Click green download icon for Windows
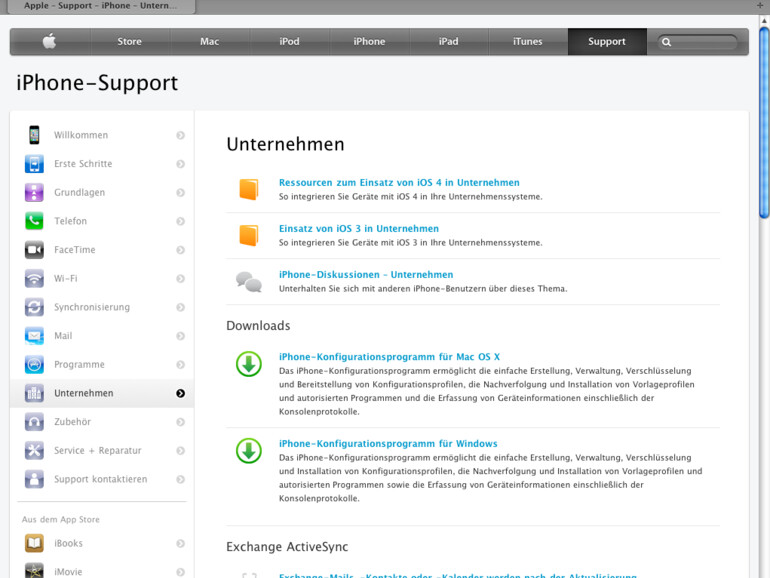This screenshot has width=770, height=578. click(249, 451)
